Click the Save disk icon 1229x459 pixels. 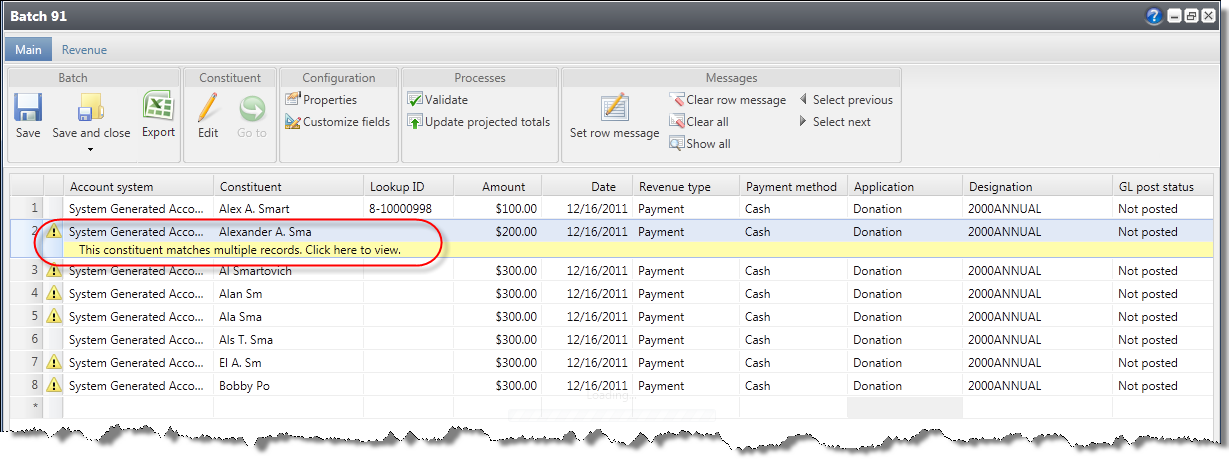[x=28, y=108]
